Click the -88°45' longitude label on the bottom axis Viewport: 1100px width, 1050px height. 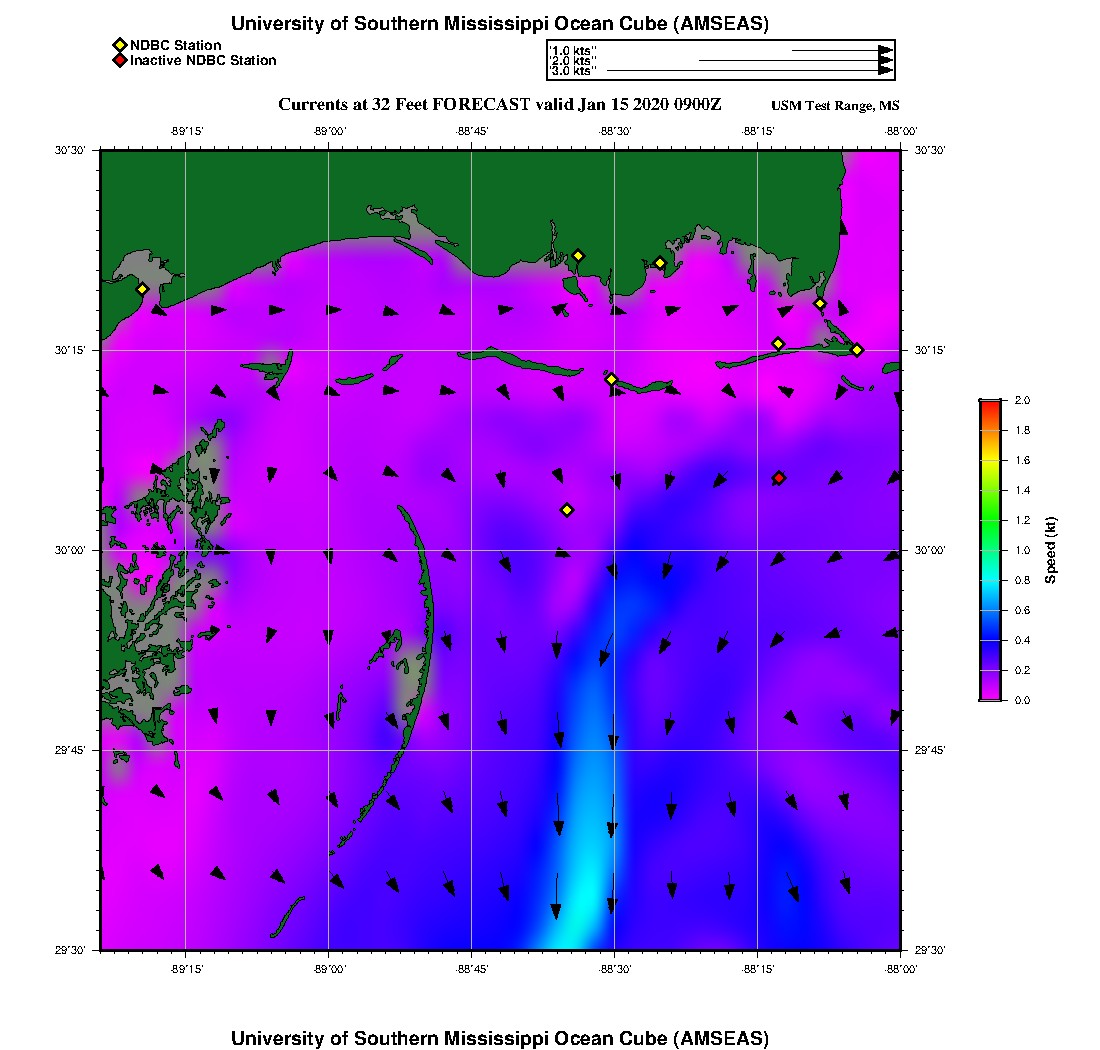pos(471,969)
